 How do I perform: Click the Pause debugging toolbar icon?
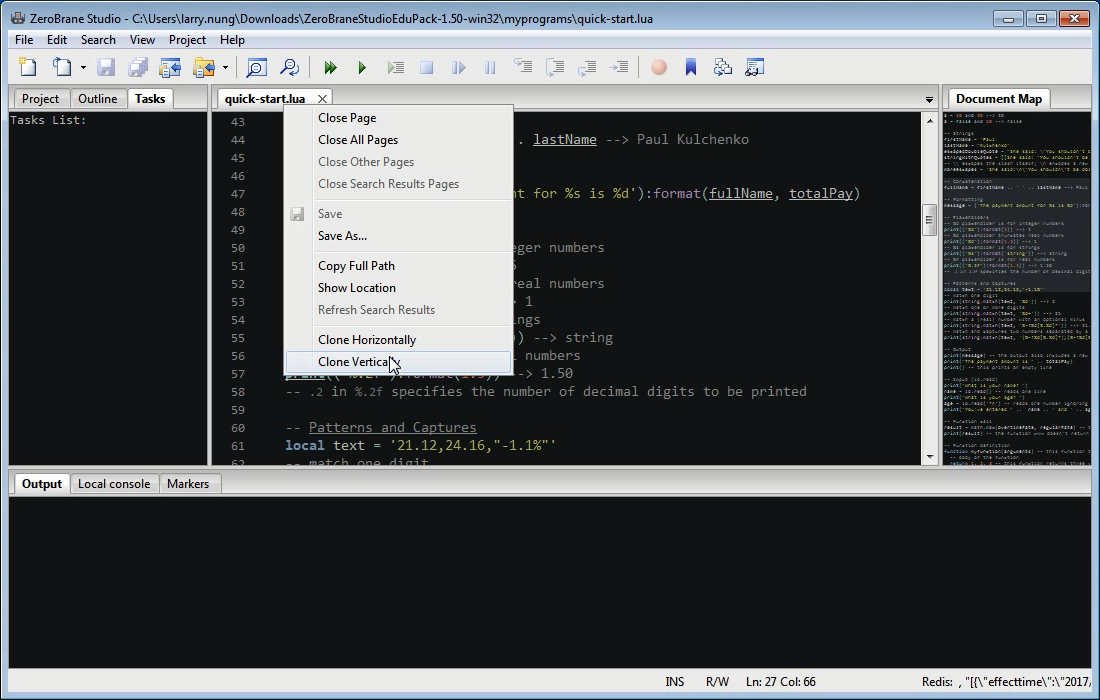click(x=490, y=67)
